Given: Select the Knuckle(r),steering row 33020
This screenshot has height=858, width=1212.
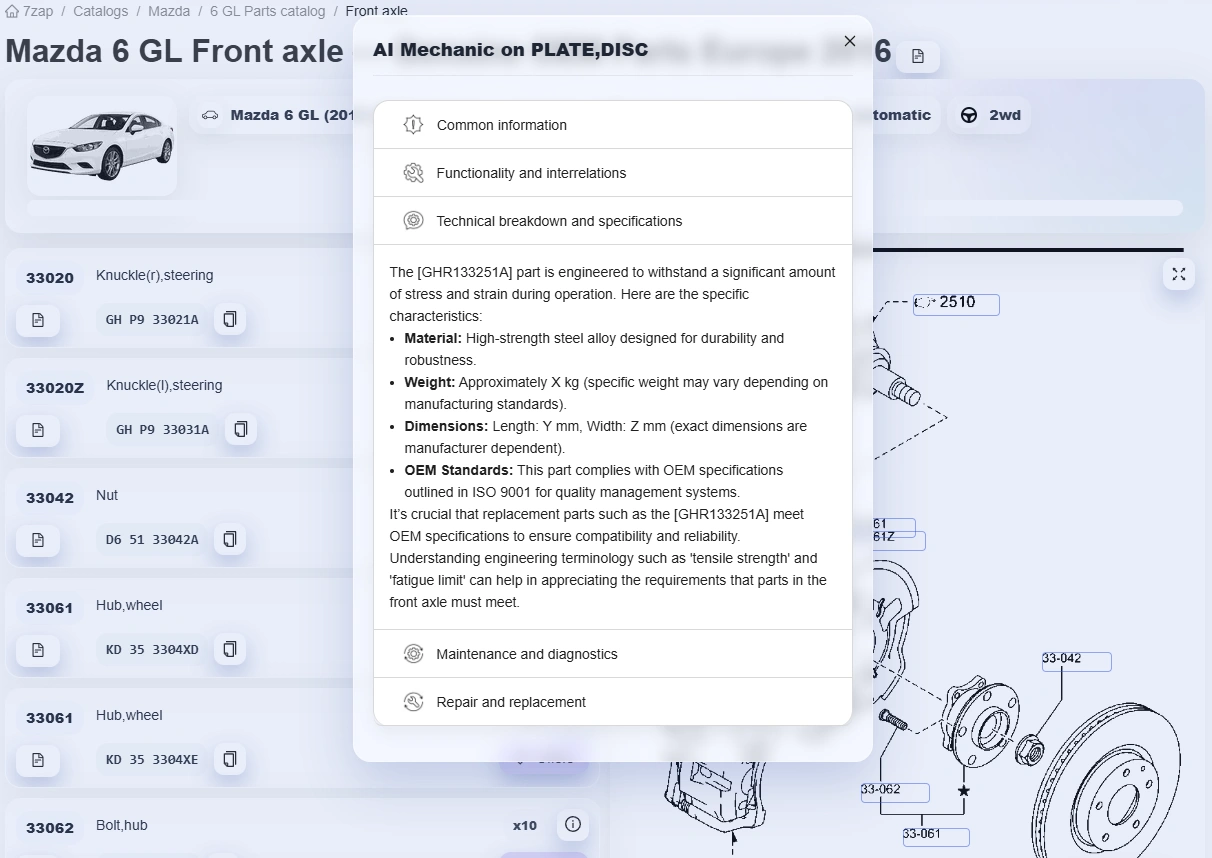Looking at the screenshot, I should (x=179, y=299).
